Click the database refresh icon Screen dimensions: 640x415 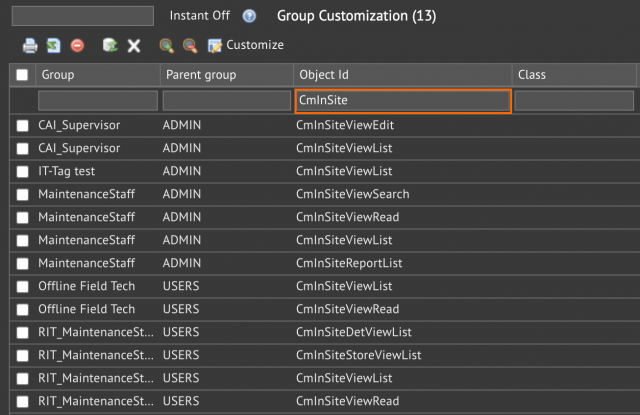click(110, 45)
